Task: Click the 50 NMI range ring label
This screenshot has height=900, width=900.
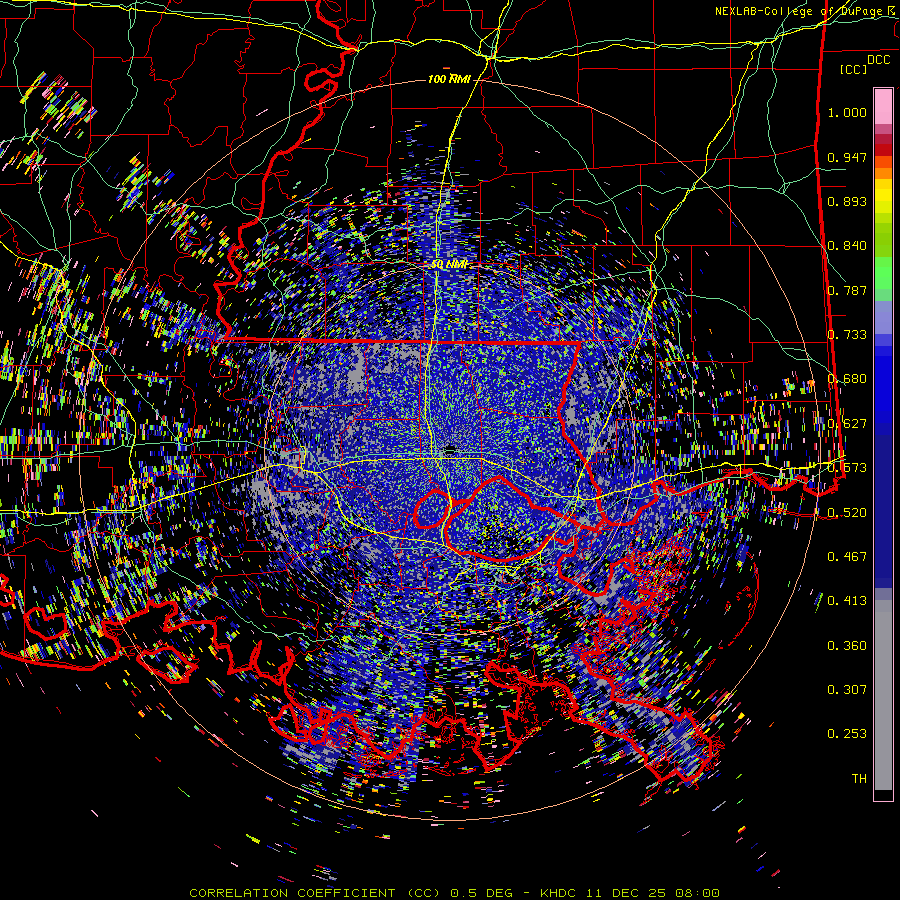Action: [x=449, y=265]
